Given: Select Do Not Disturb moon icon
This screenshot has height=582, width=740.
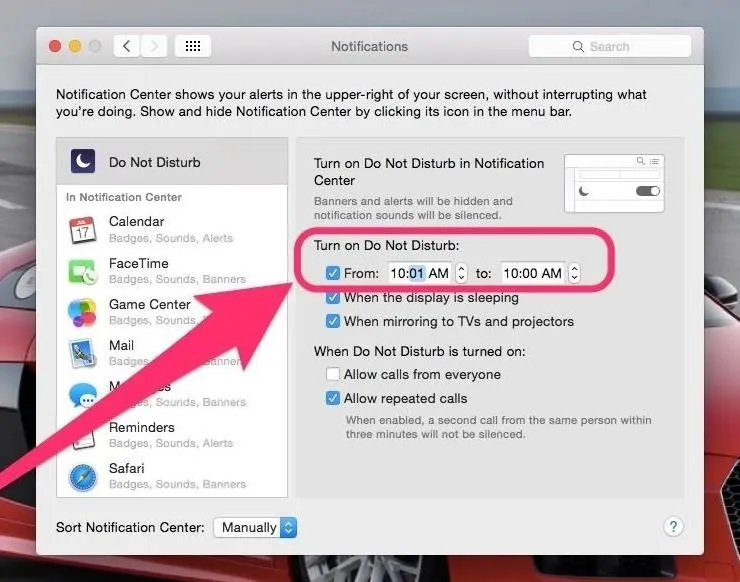Looking at the screenshot, I should tap(83, 161).
